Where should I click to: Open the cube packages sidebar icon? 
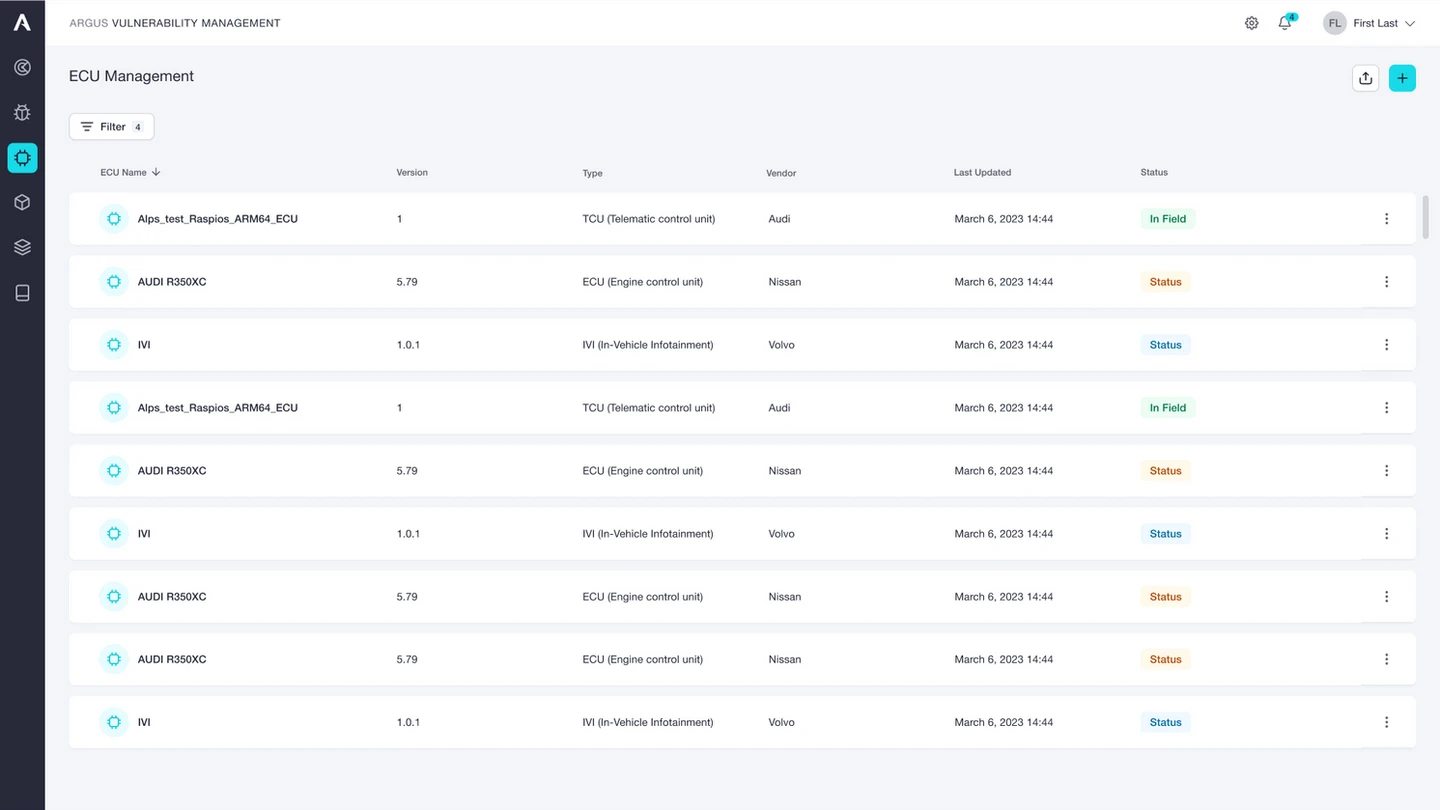tap(22, 202)
